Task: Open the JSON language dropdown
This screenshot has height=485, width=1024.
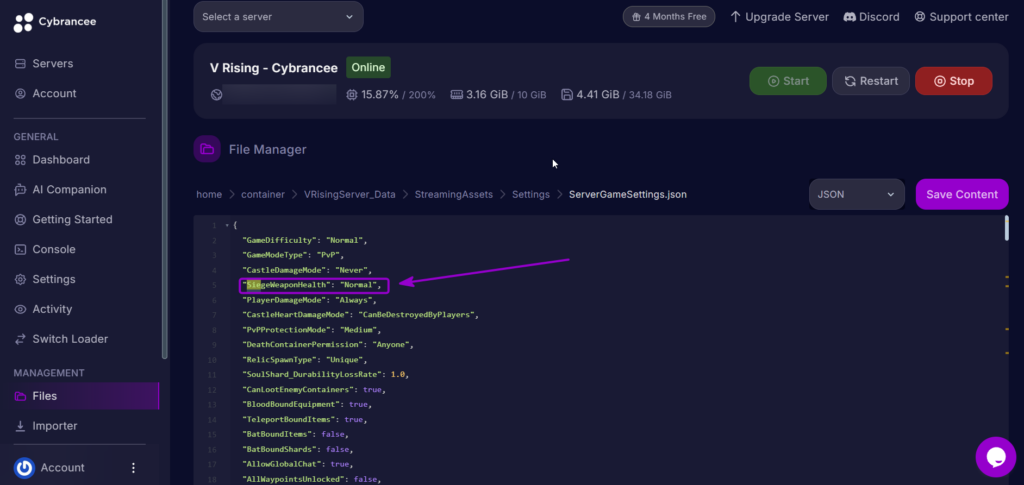Action: click(x=857, y=195)
